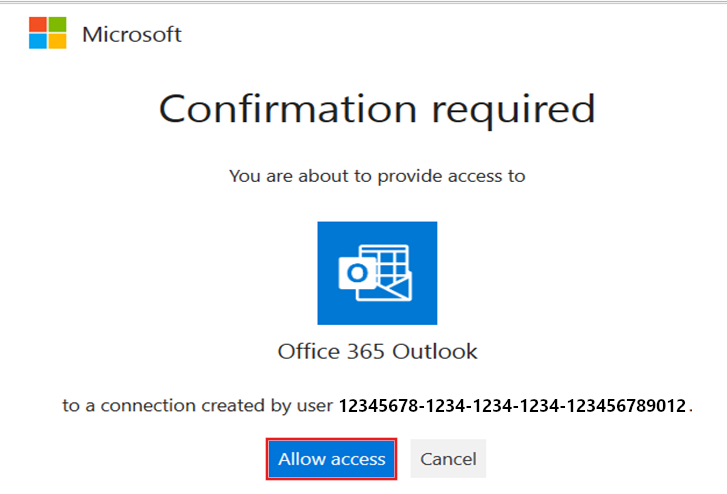Click 'to a connection created by user' text
This screenshot has width=727, height=494.
point(198,406)
